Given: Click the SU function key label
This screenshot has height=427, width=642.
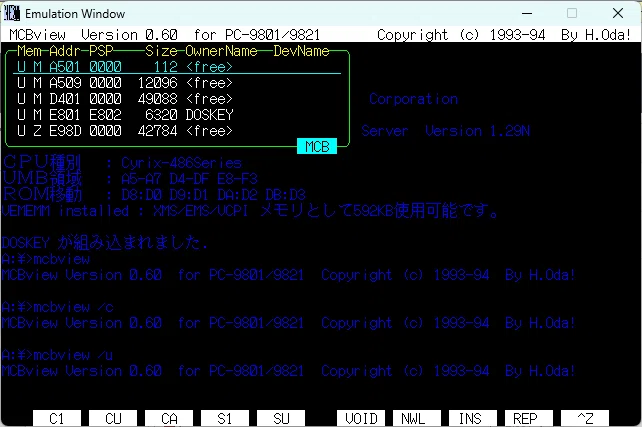Looking at the screenshot, I should [281, 418].
